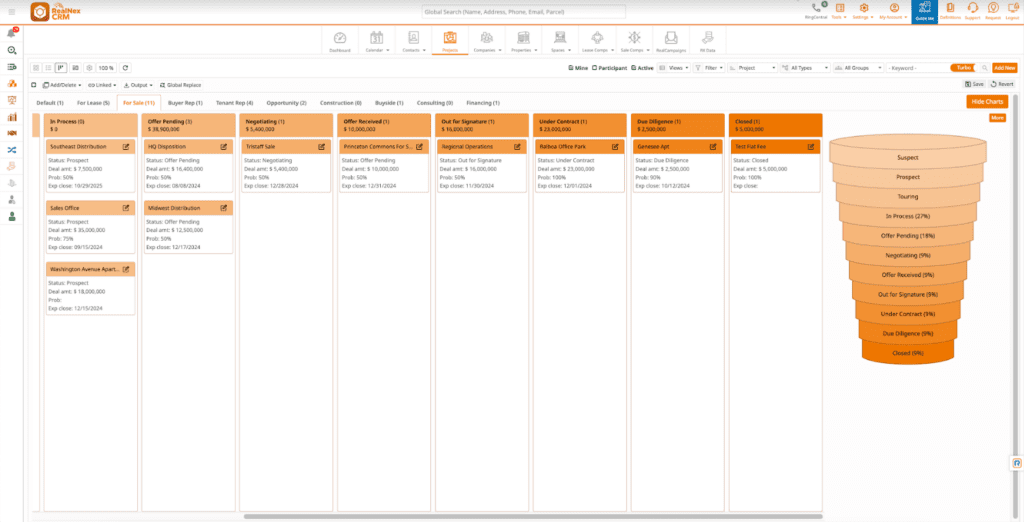Click the In Process (27%) funnel segment
This screenshot has width=1024, height=522.
coord(908,216)
